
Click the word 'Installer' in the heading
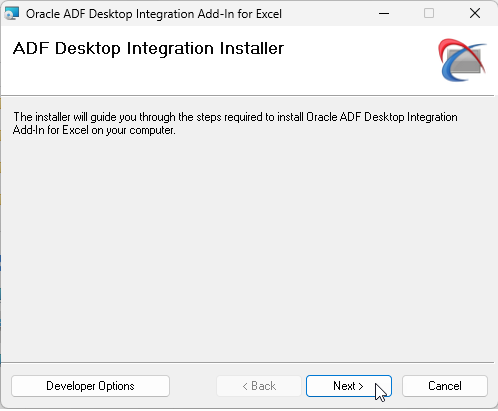point(252,48)
